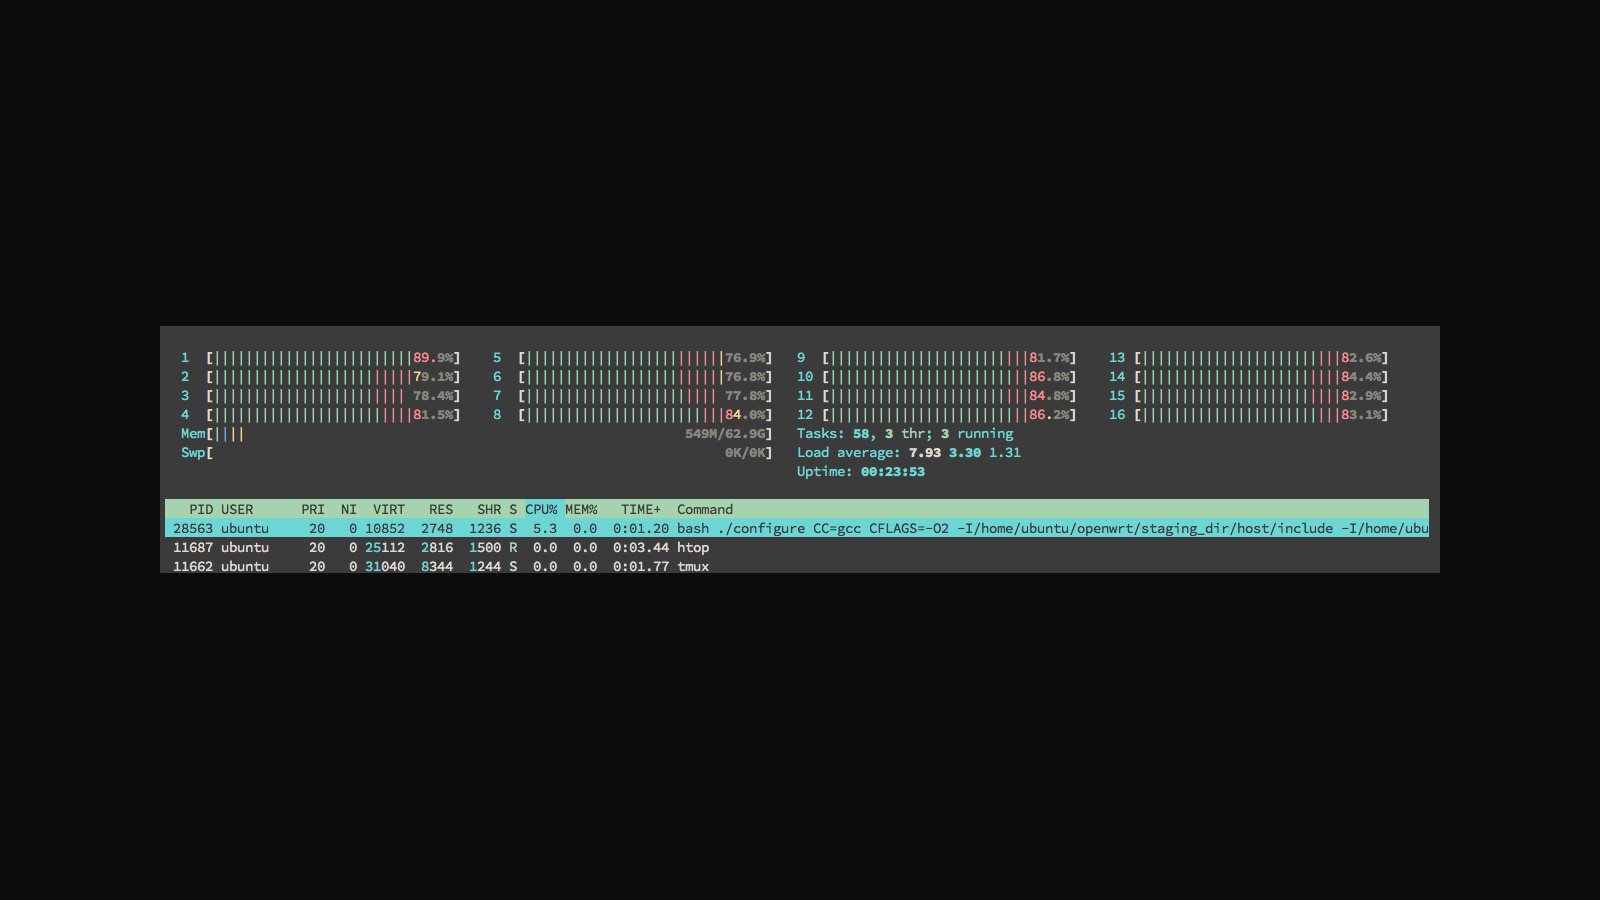Click the PID column header
This screenshot has width=1600, height=900.
tap(201, 509)
